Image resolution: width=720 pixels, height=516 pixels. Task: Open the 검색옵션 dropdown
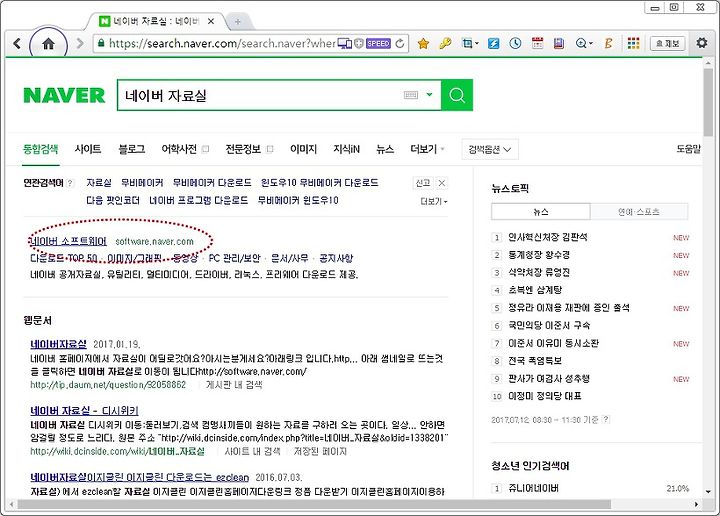[490, 149]
